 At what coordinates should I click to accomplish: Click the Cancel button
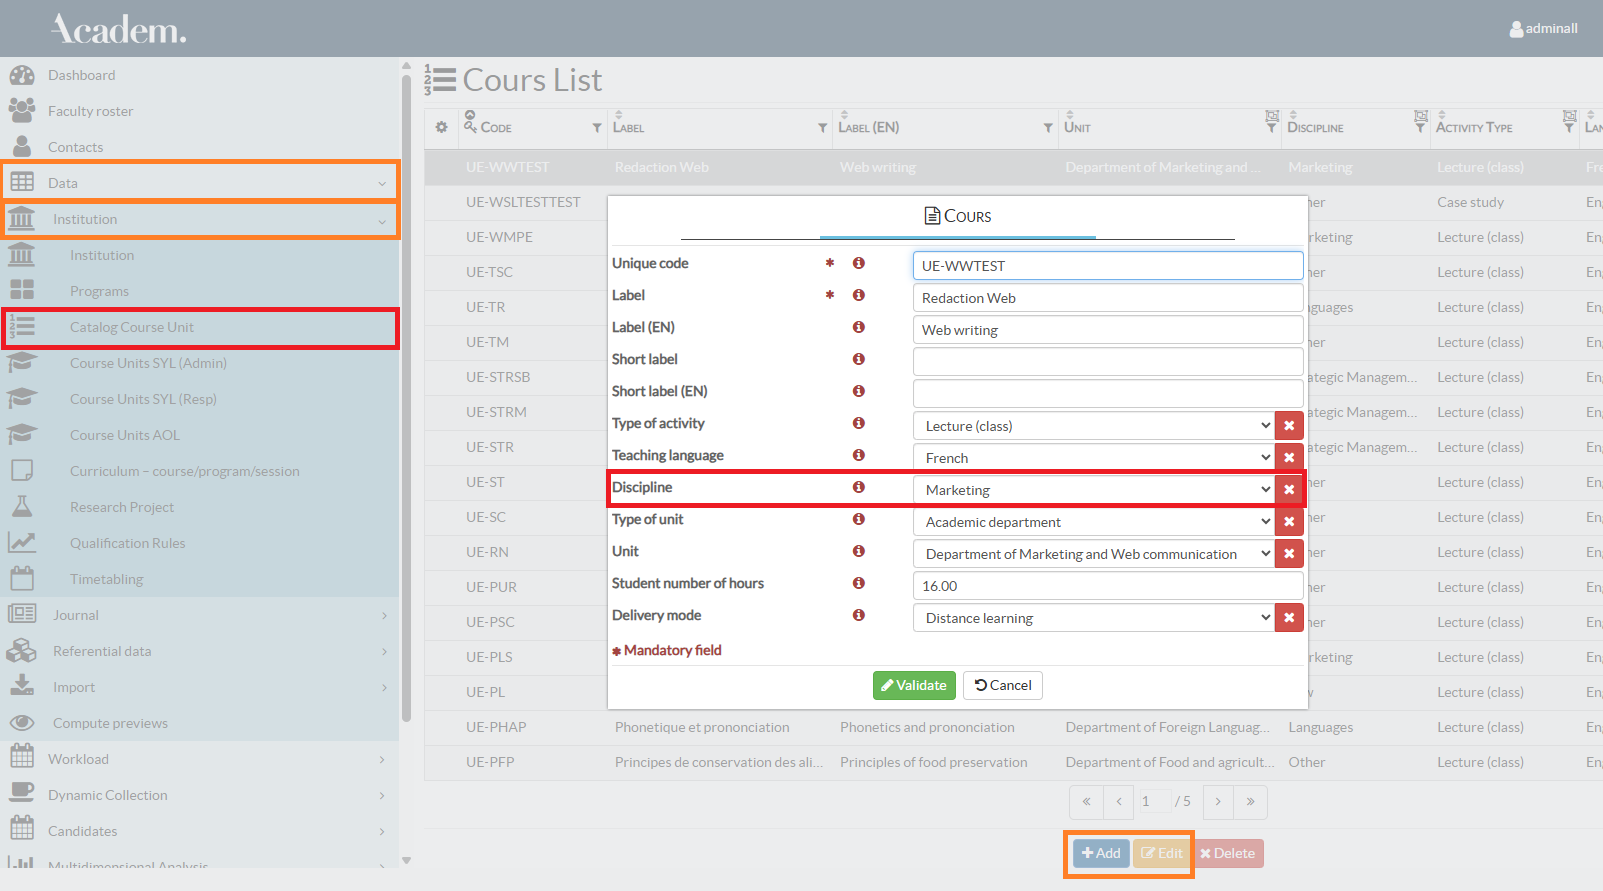point(1003,685)
